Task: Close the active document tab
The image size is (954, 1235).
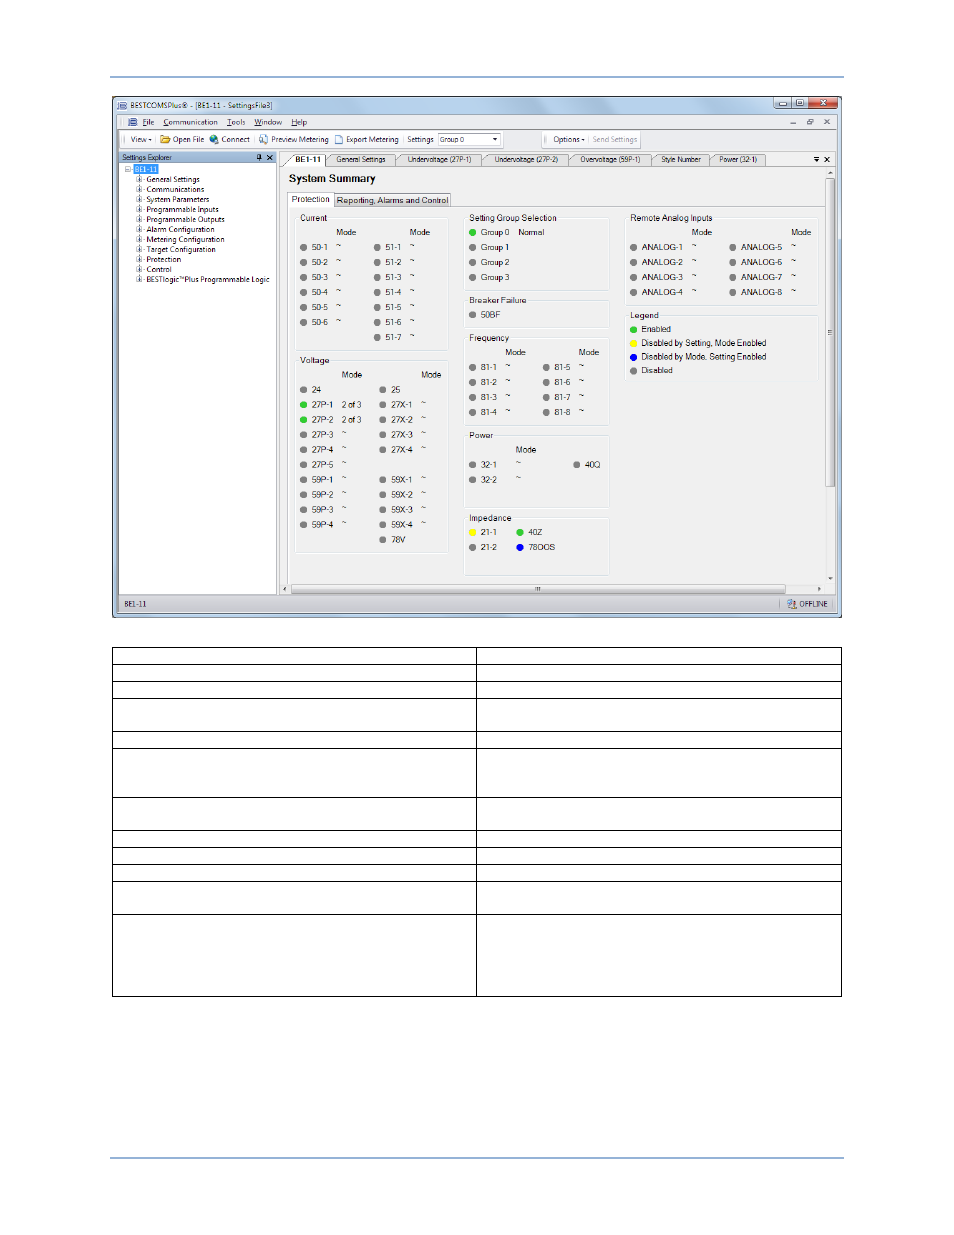Action: click(827, 159)
